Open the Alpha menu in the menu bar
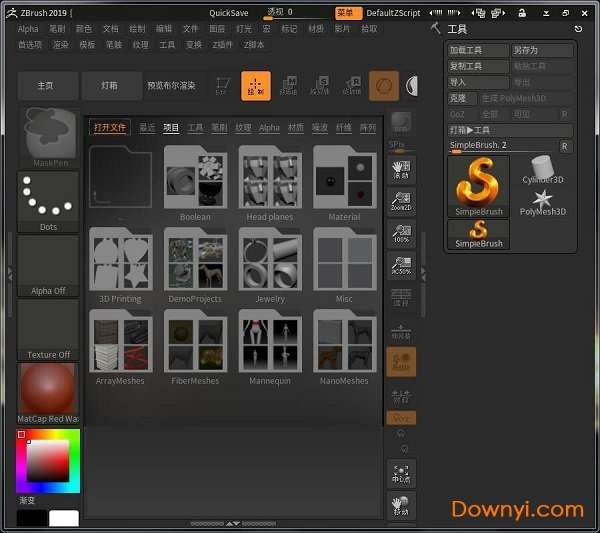The width and height of the screenshot is (600, 533). pyautogui.click(x=28, y=29)
